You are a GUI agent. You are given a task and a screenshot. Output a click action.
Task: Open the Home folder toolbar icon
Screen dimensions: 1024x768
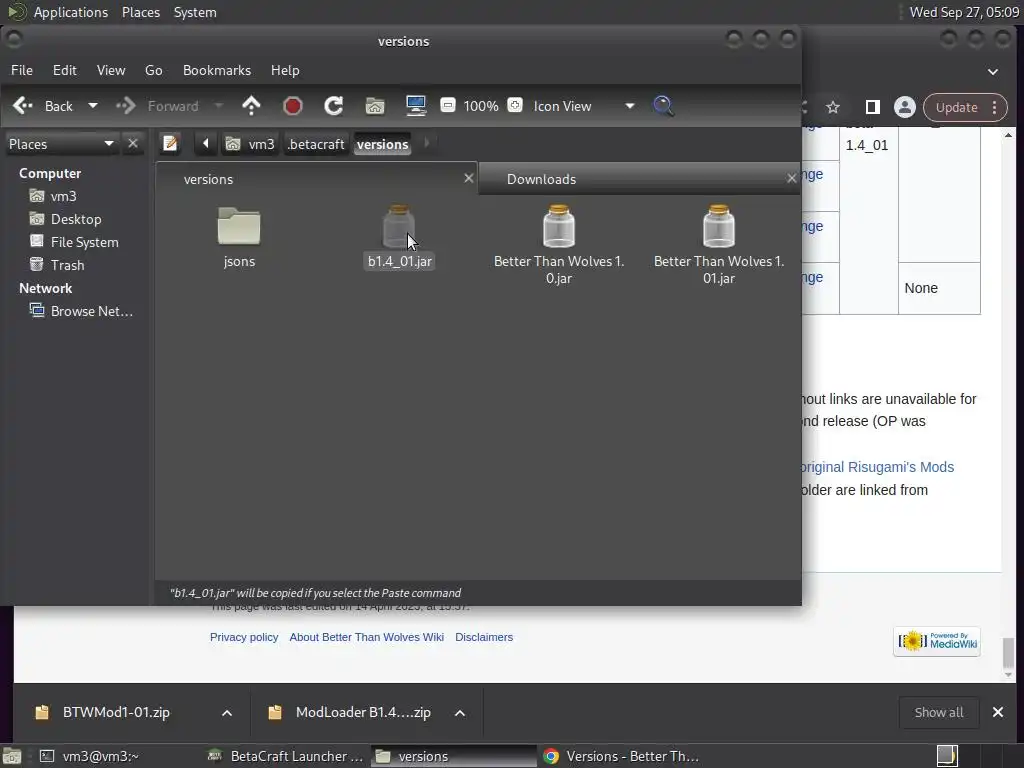tap(375, 106)
